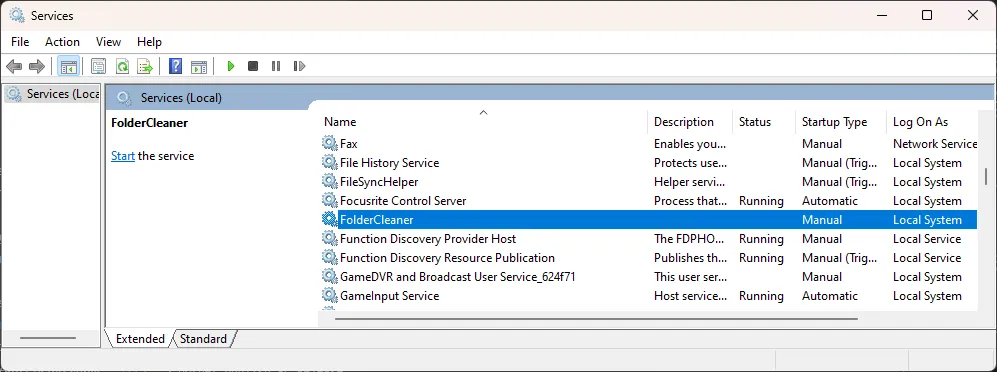This screenshot has height=372, width=997.
Task: Open the View menu
Action: (x=108, y=42)
